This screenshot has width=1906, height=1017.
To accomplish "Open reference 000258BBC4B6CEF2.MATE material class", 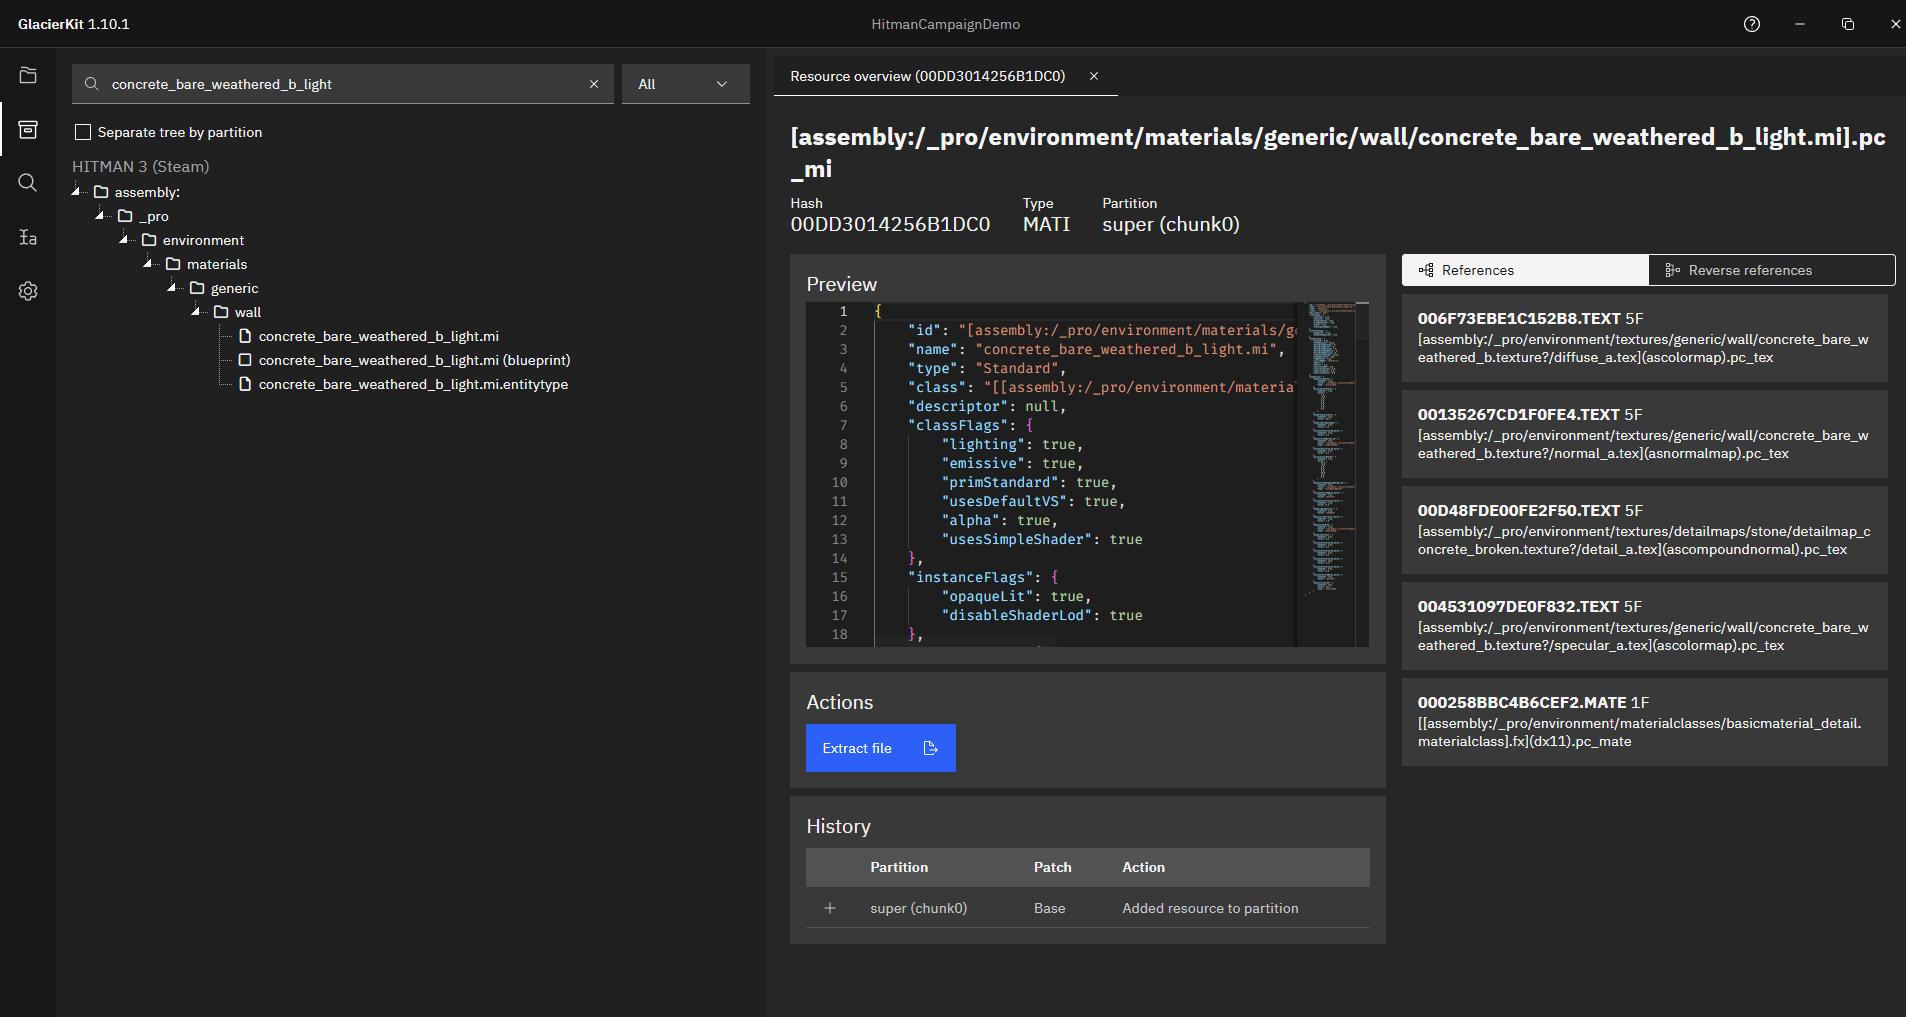I will pyautogui.click(x=1645, y=722).
